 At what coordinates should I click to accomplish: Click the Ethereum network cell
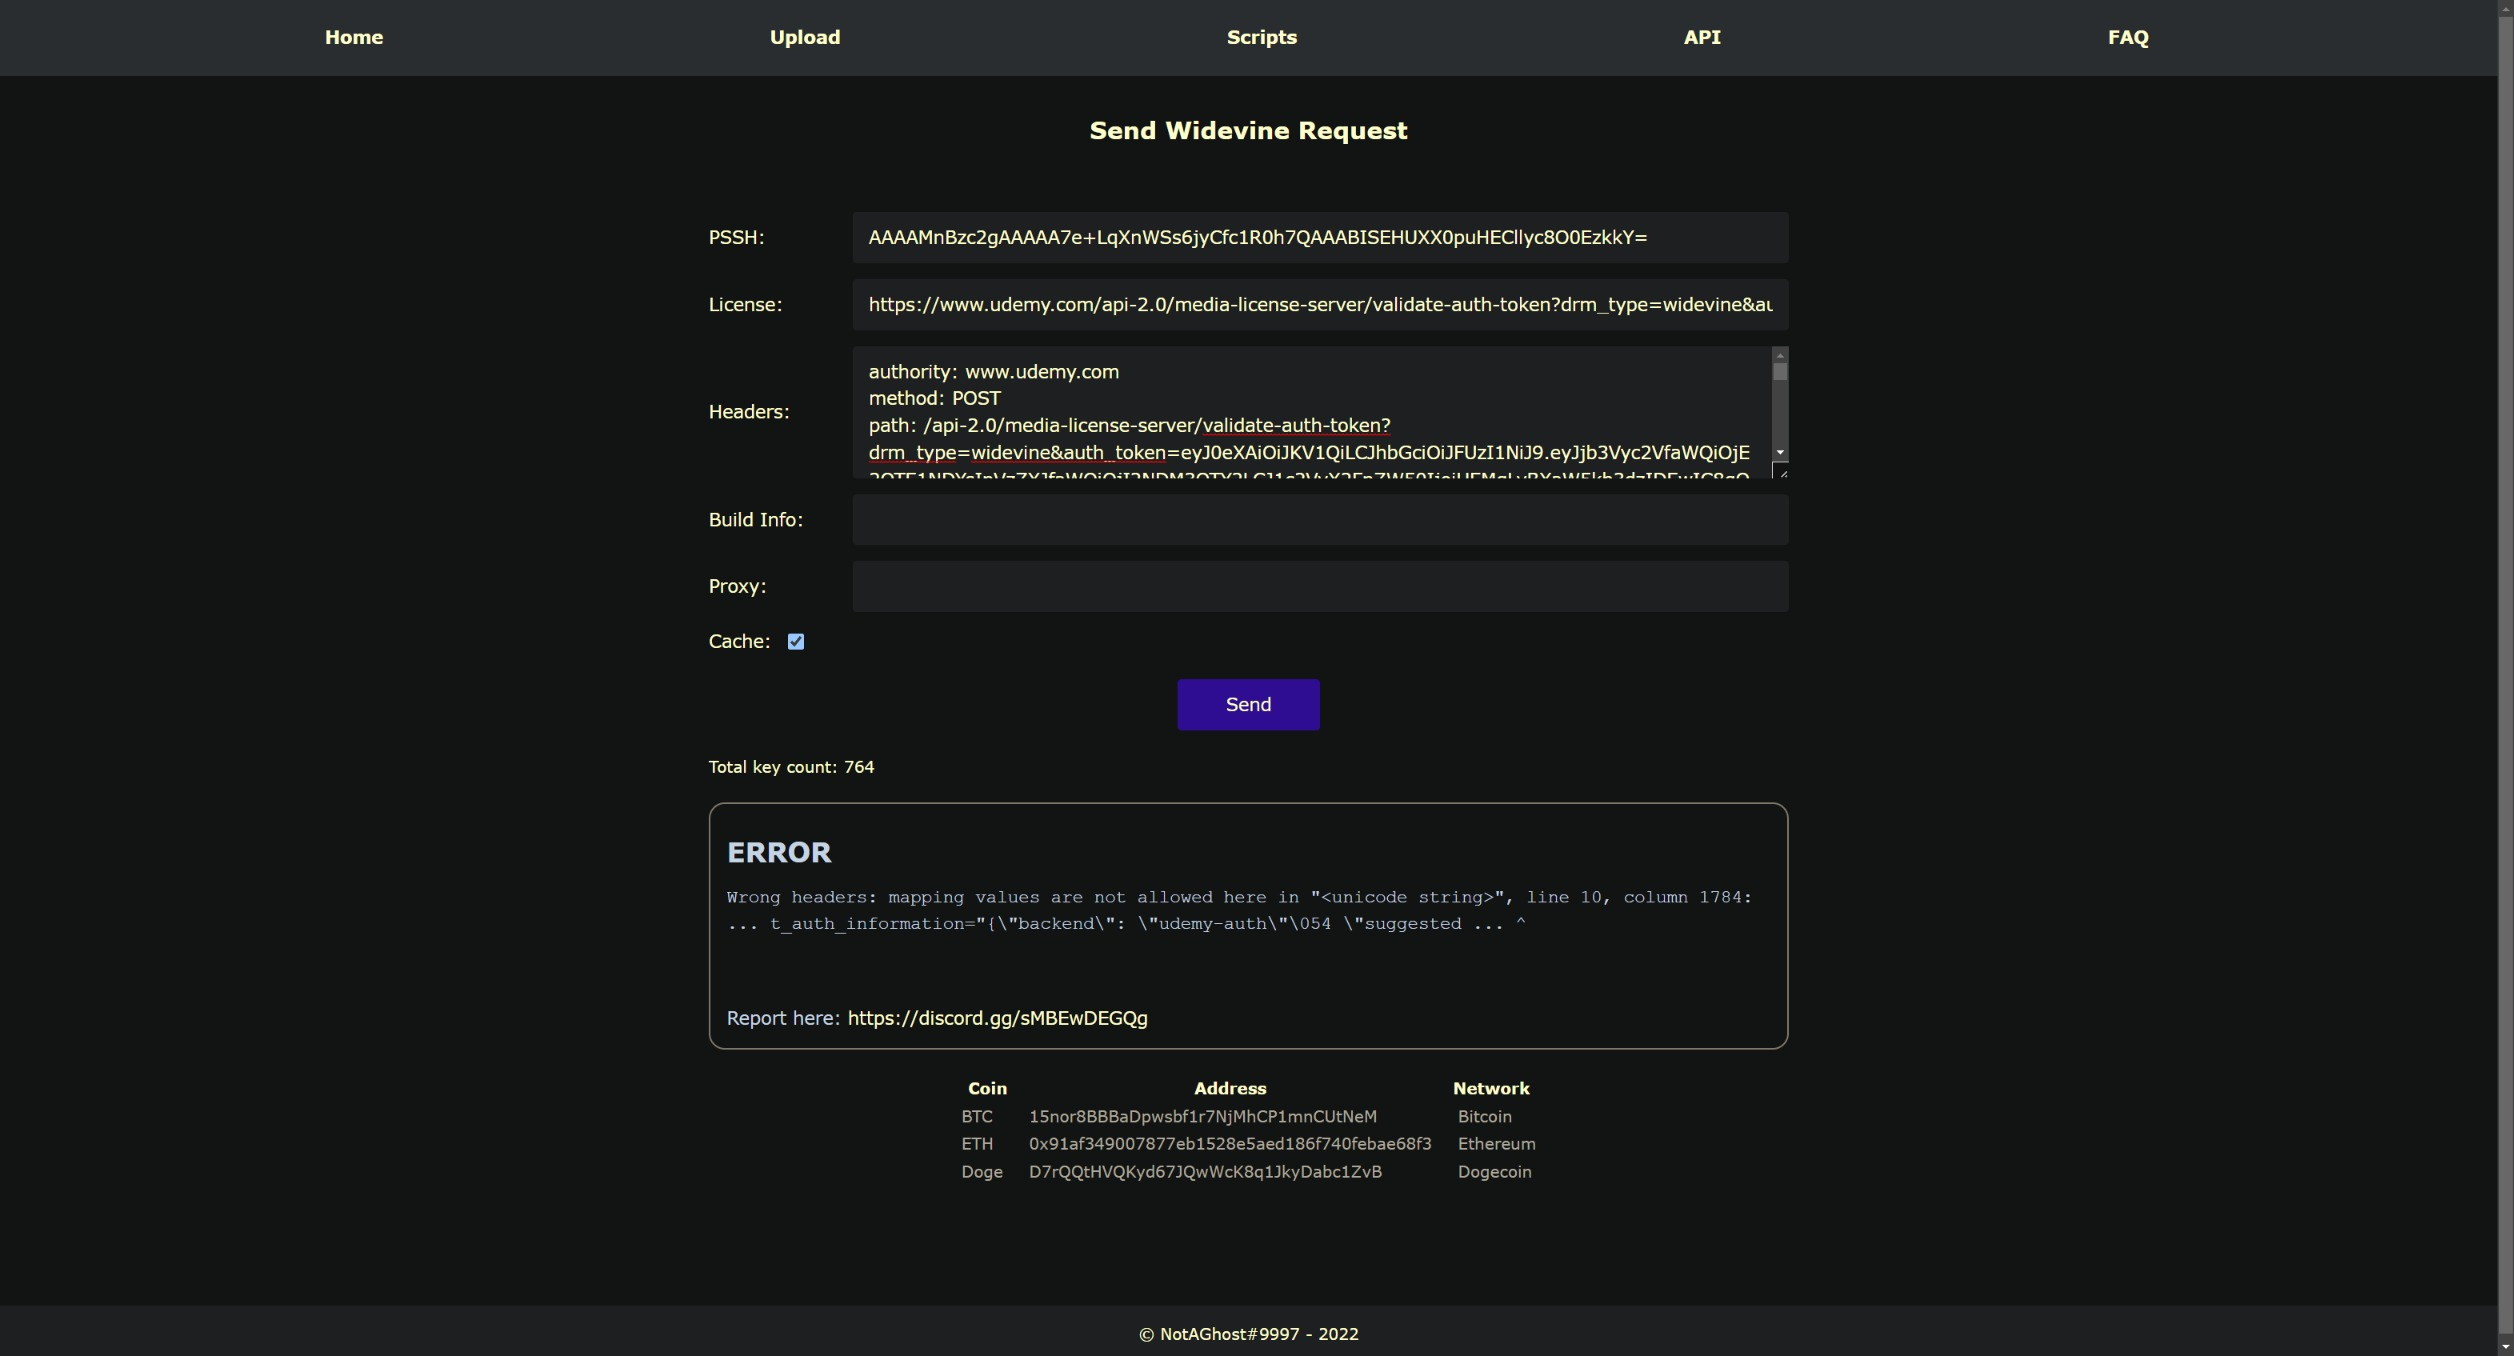click(1496, 1144)
